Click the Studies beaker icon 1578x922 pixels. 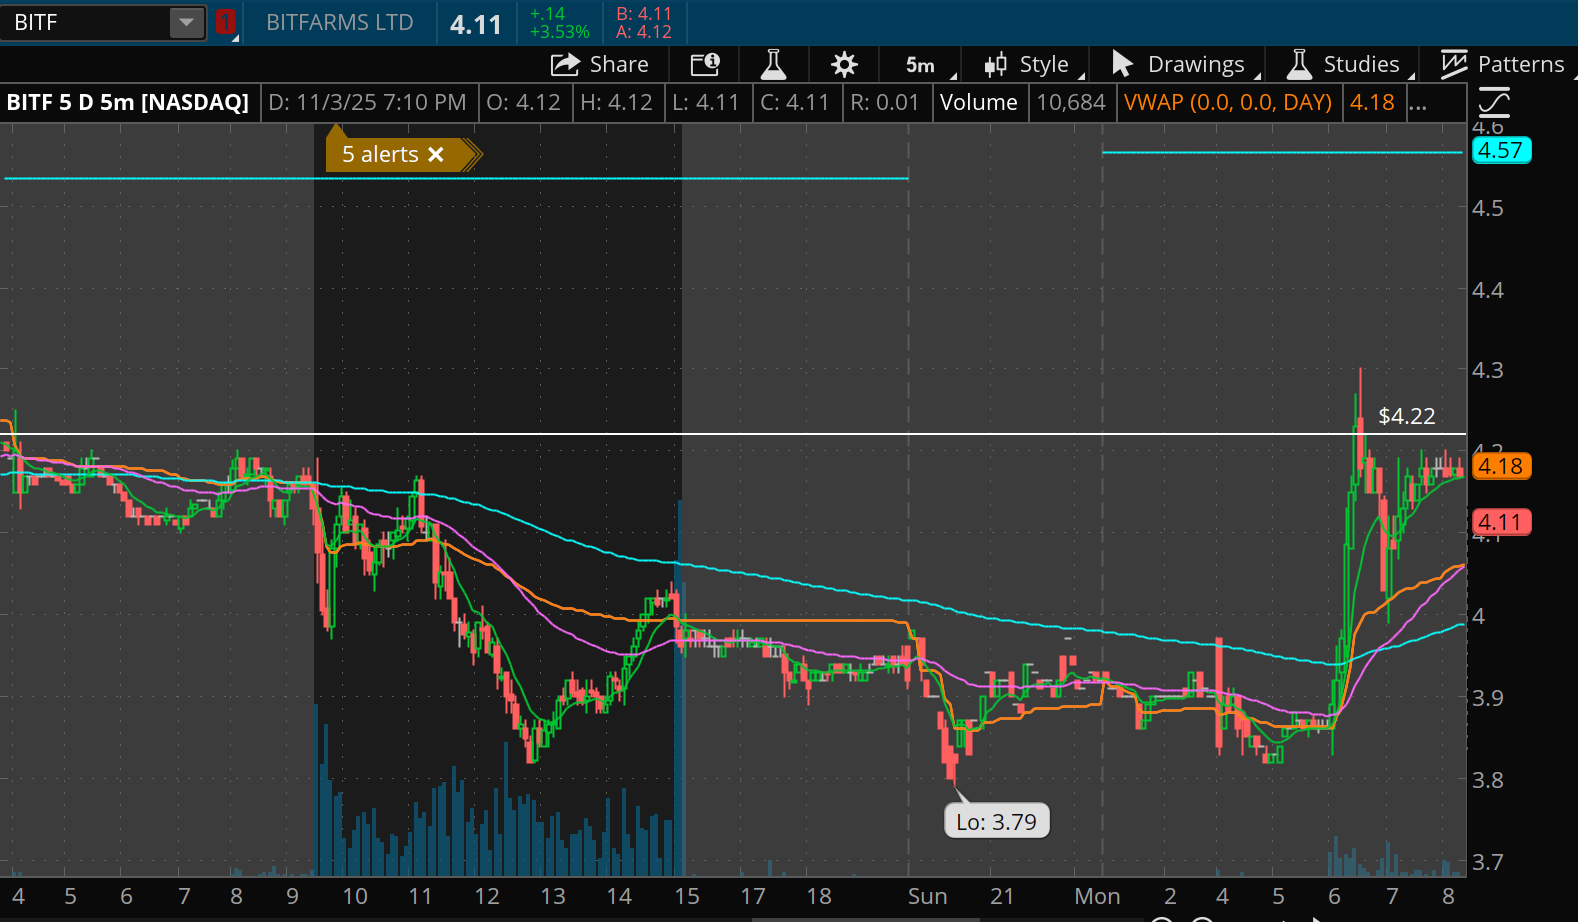click(x=1299, y=64)
